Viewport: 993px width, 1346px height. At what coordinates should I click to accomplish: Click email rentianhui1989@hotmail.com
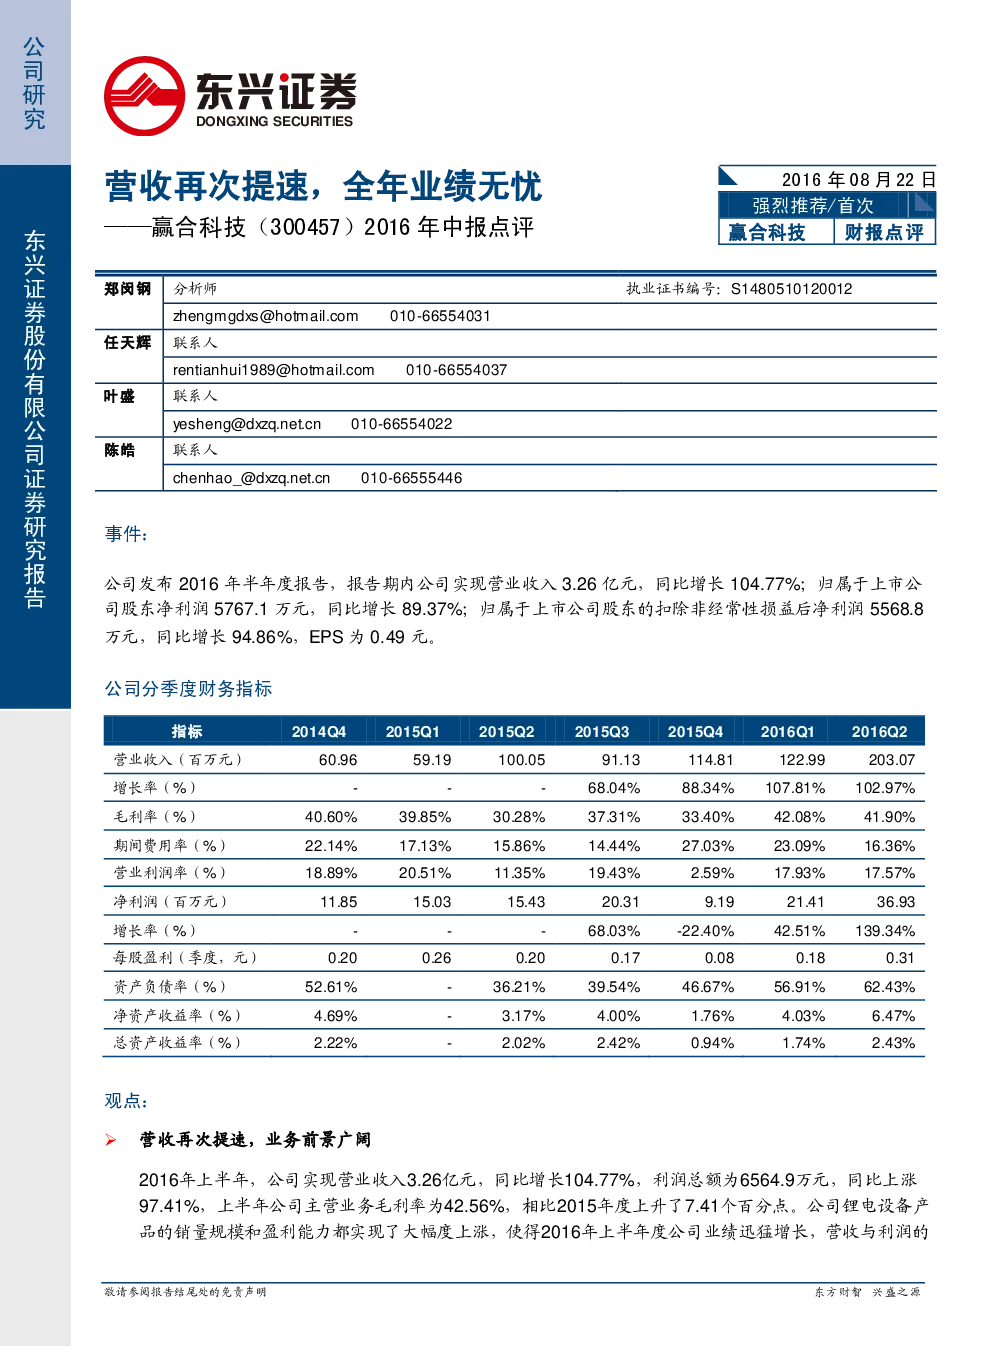(x=274, y=370)
